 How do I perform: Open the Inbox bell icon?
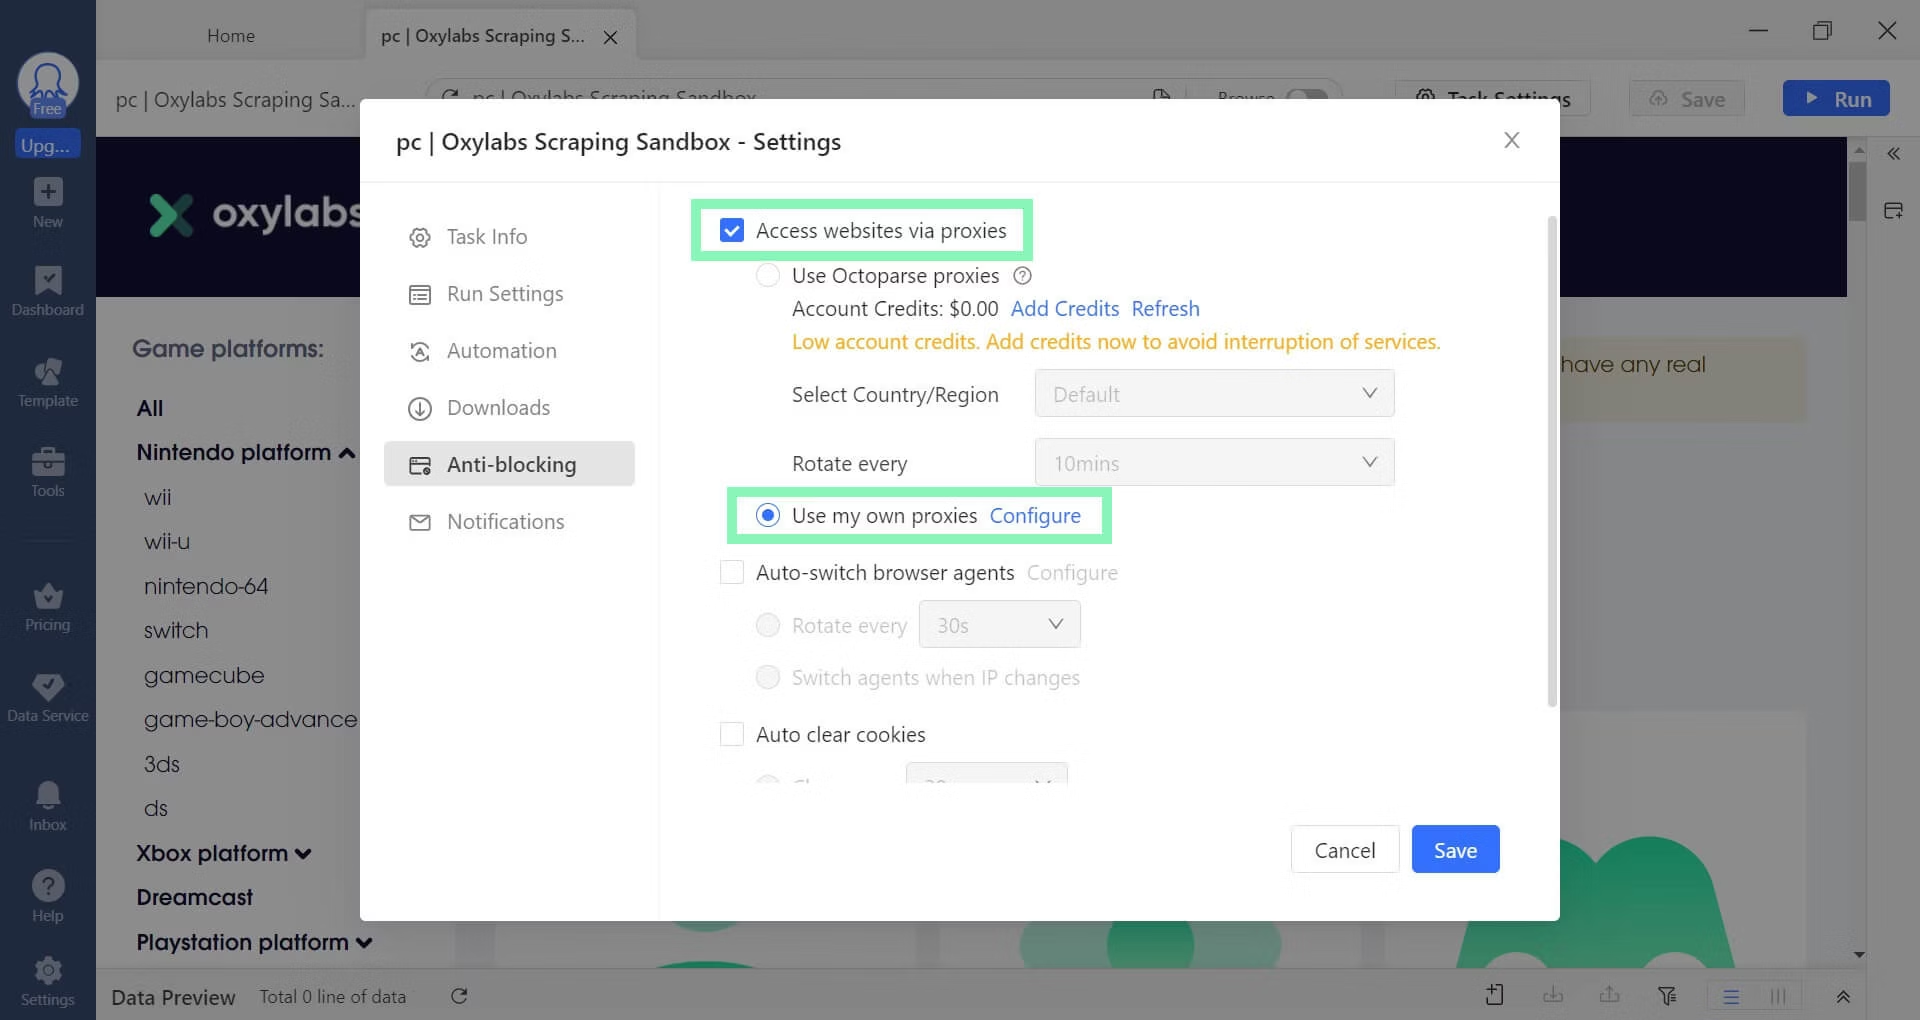coord(47,797)
